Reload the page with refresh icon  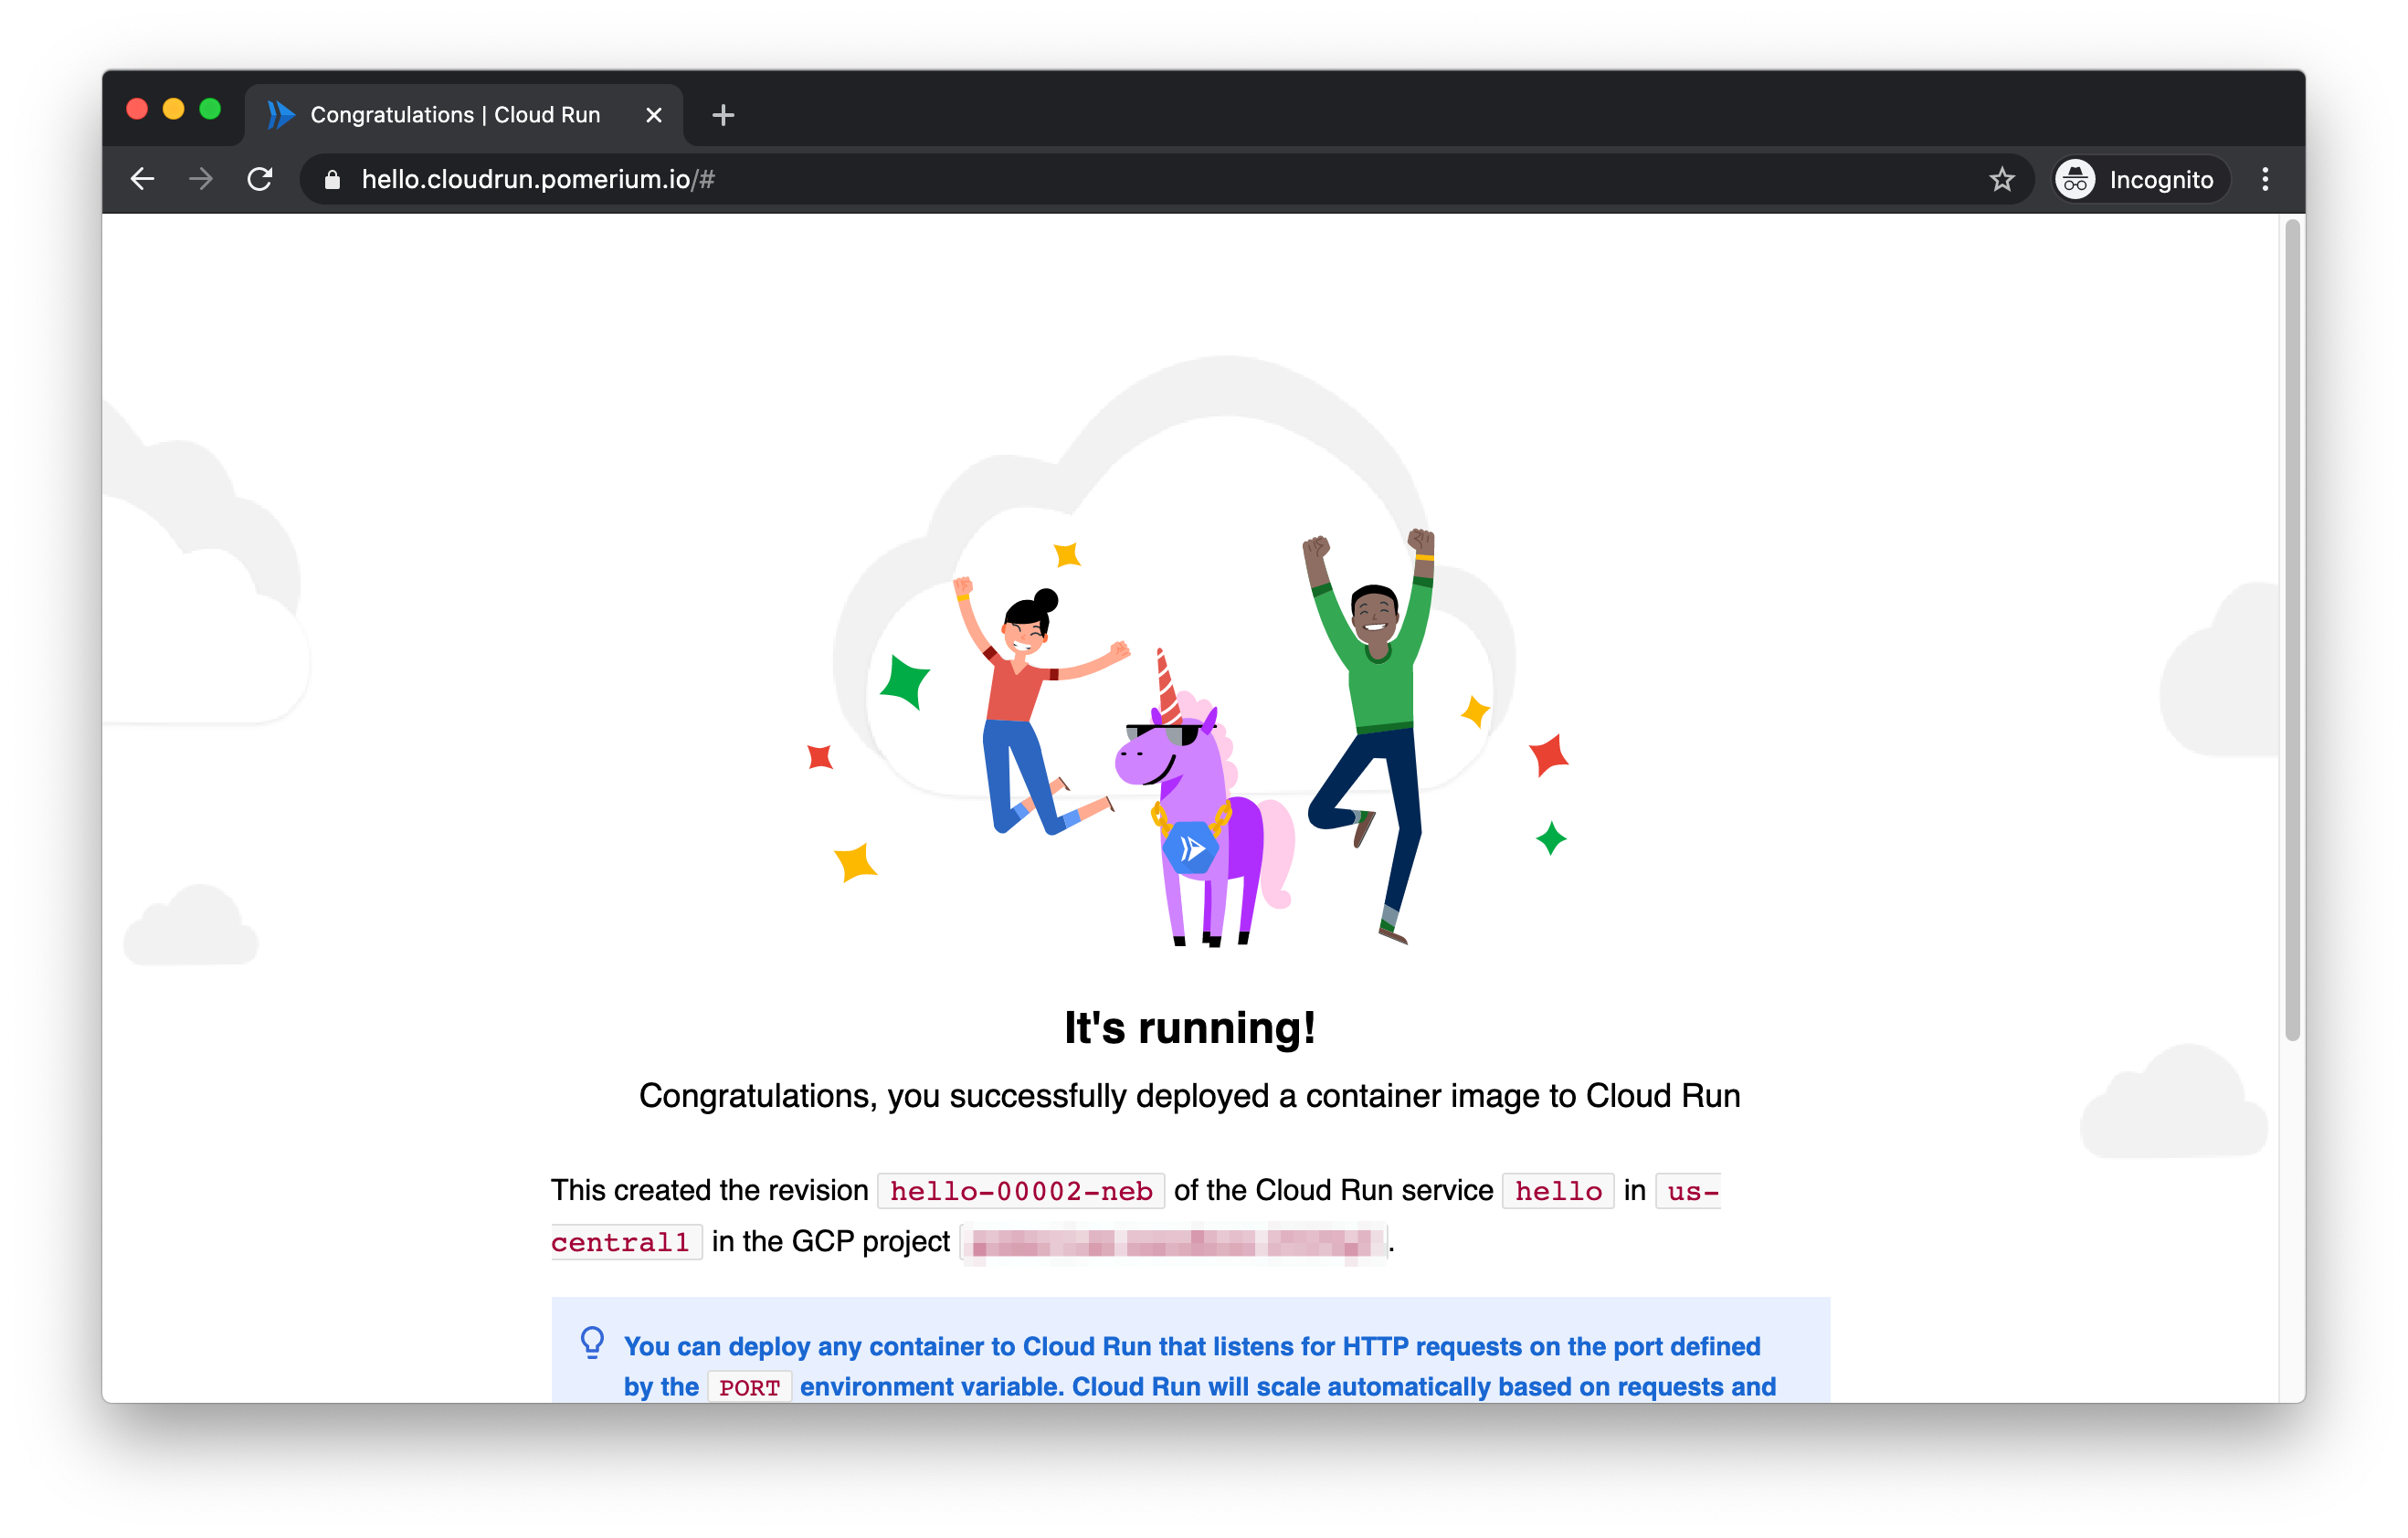(x=260, y=179)
